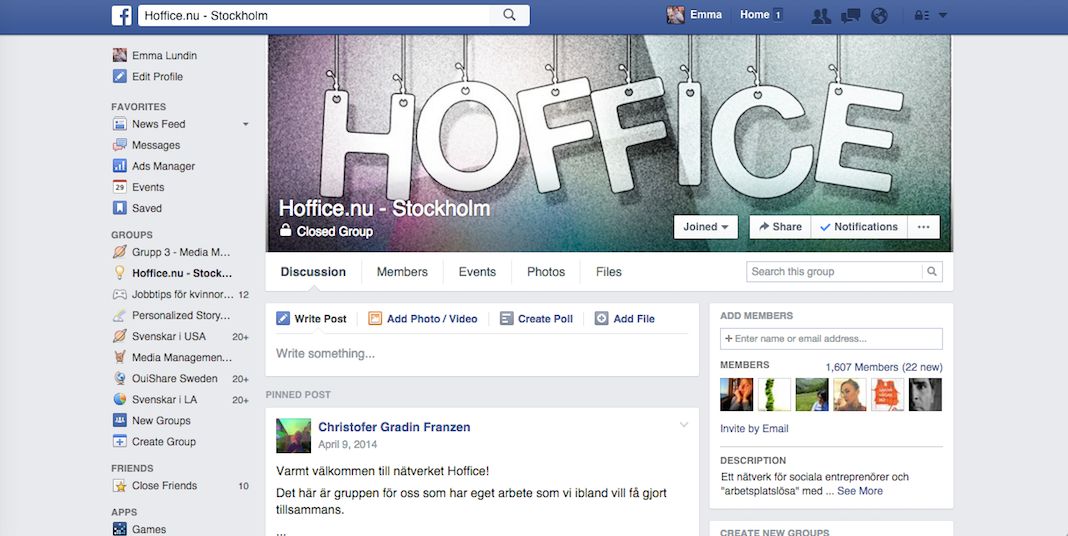The image size is (1068, 536).
Task: Click Write something text area
Action: (482, 354)
